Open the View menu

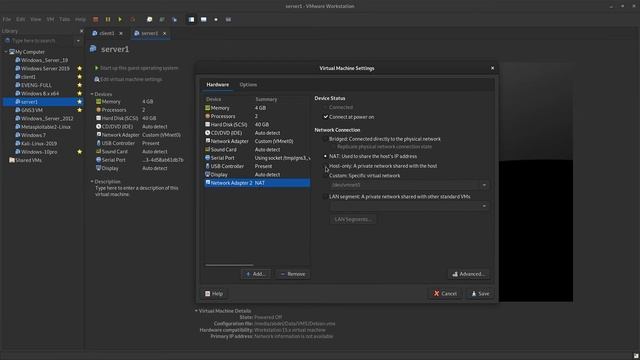click(36, 19)
